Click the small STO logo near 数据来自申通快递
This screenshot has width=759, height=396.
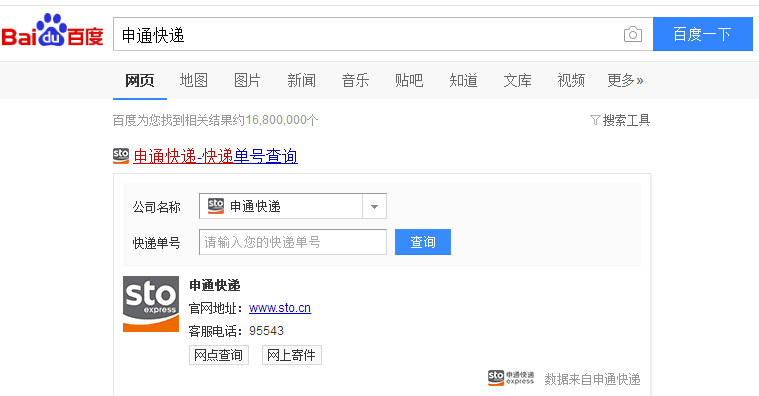(x=511, y=378)
